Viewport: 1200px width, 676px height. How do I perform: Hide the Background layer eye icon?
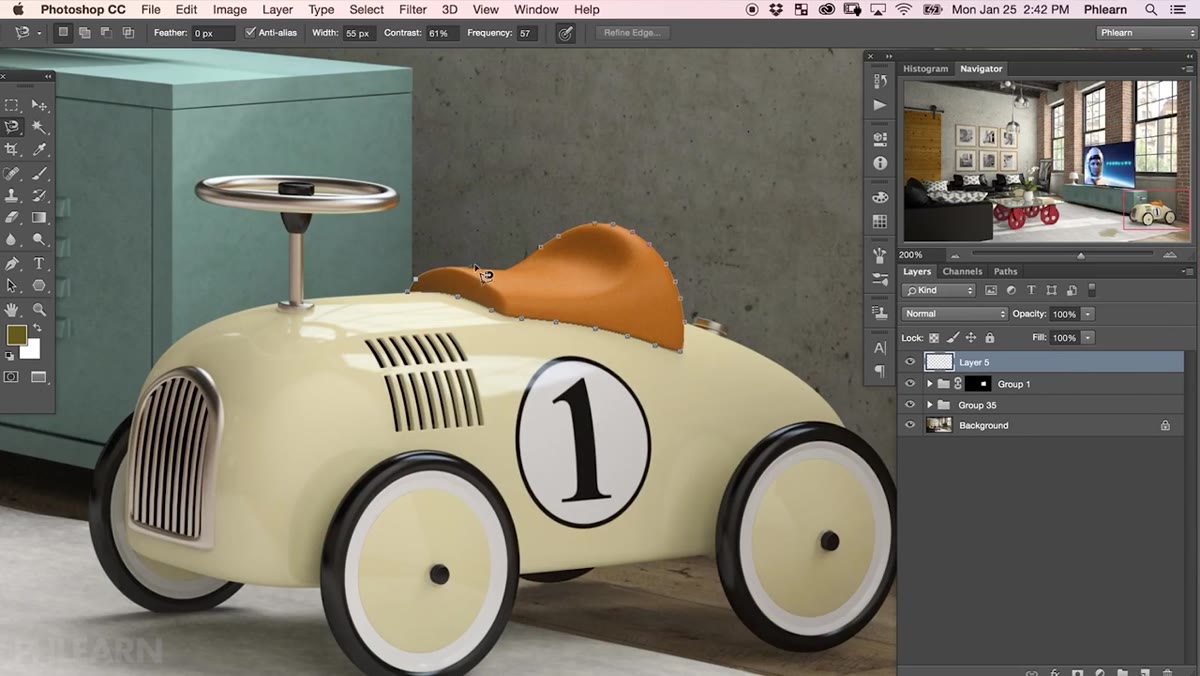(909, 425)
